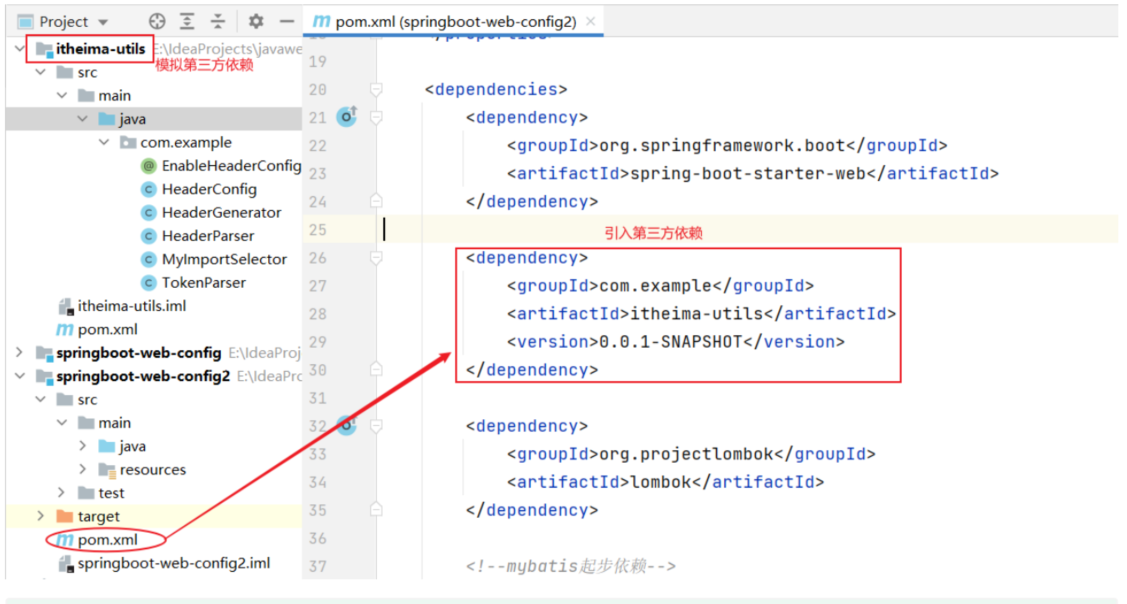Screen dimensions: 1127x604
Task: Open the Project view dropdown
Action: tap(103, 22)
